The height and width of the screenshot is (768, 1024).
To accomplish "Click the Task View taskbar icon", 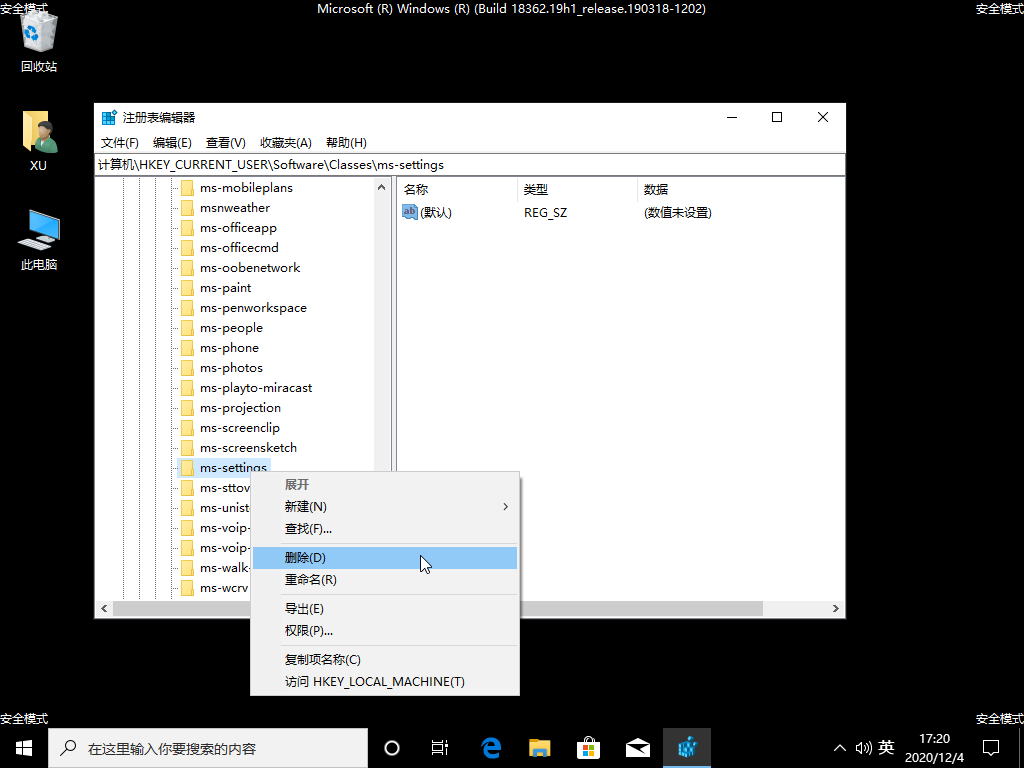I will (x=440, y=747).
